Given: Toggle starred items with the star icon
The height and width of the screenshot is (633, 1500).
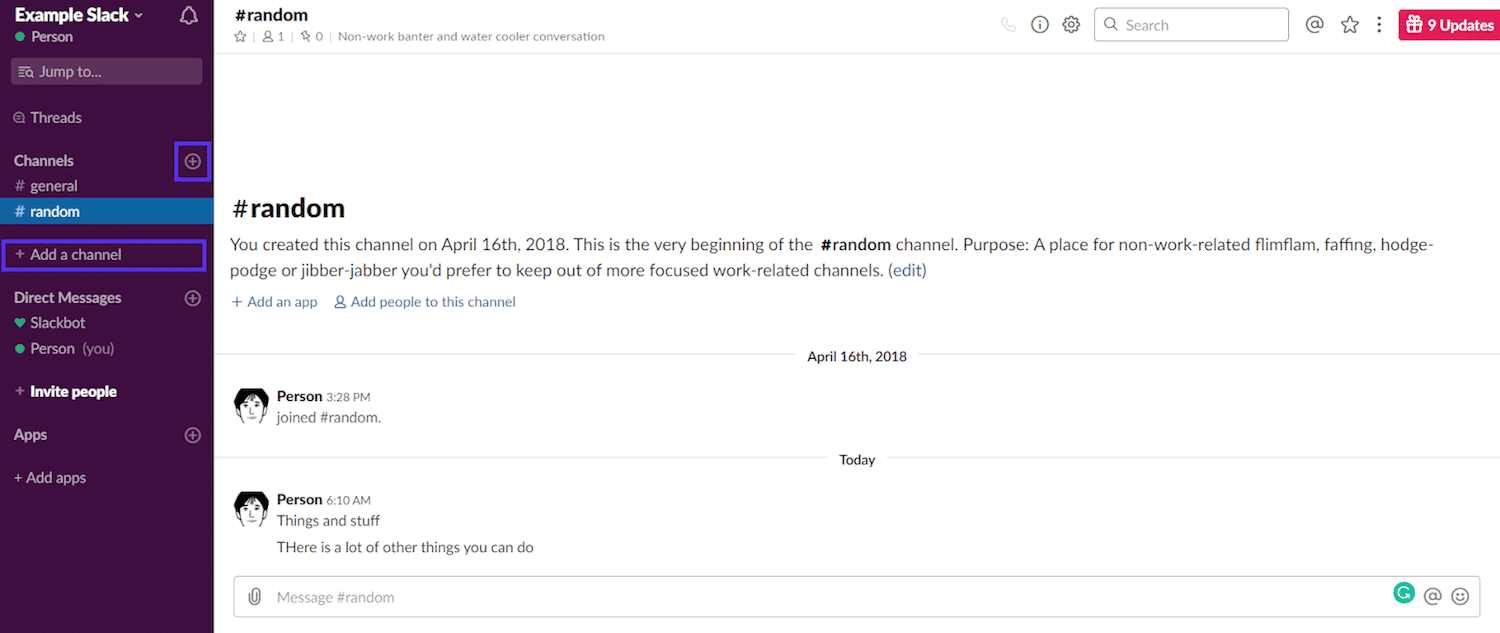Looking at the screenshot, I should coord(1350,24).
